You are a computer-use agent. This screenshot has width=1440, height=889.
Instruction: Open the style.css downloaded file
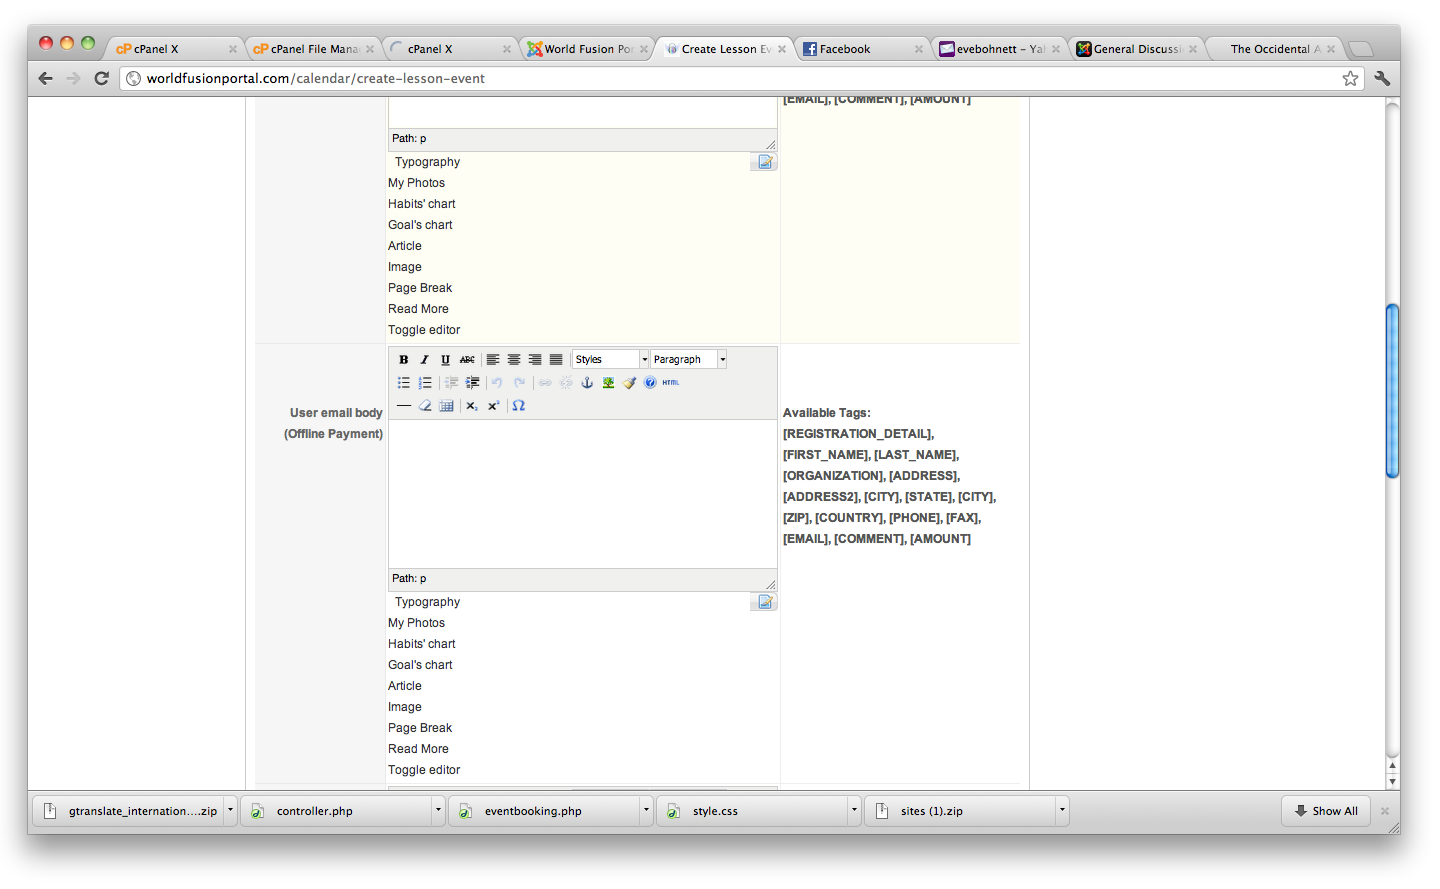tap(752, 811)
